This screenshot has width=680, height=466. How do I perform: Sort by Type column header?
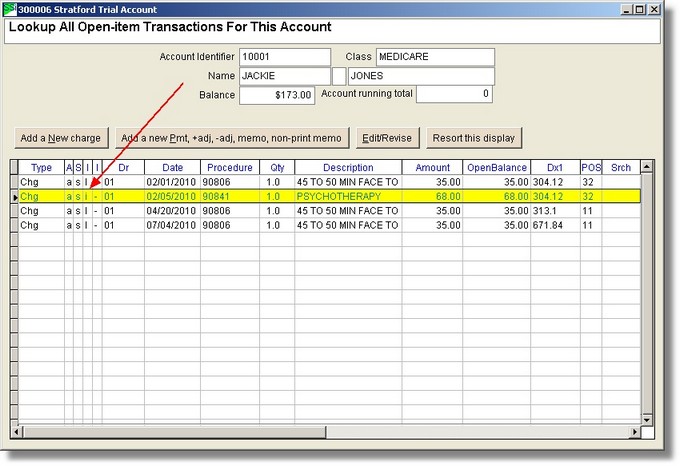point(41,167)
